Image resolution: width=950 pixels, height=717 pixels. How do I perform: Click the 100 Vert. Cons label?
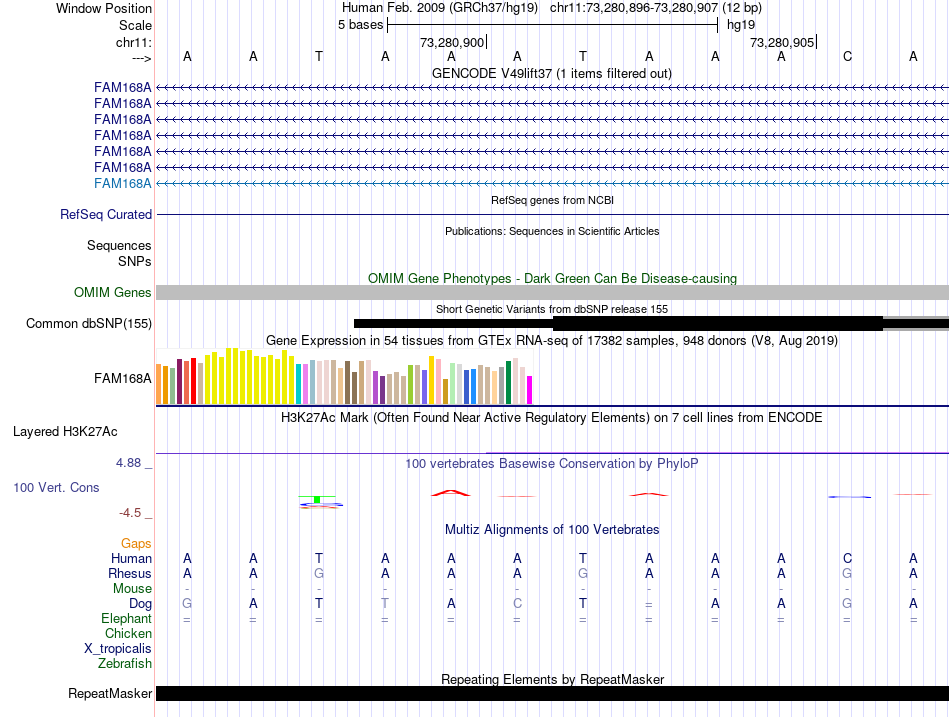(56, 487)
